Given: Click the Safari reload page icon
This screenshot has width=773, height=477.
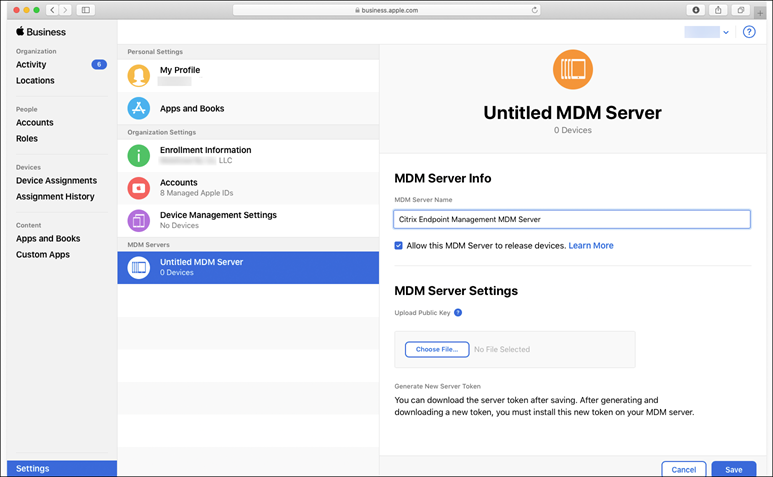Looking at the screenshot, I should point(535,10).
